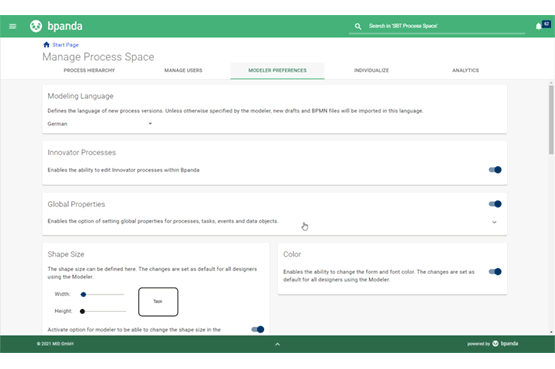Expand the Global Properties section chevron

[494, 222]
